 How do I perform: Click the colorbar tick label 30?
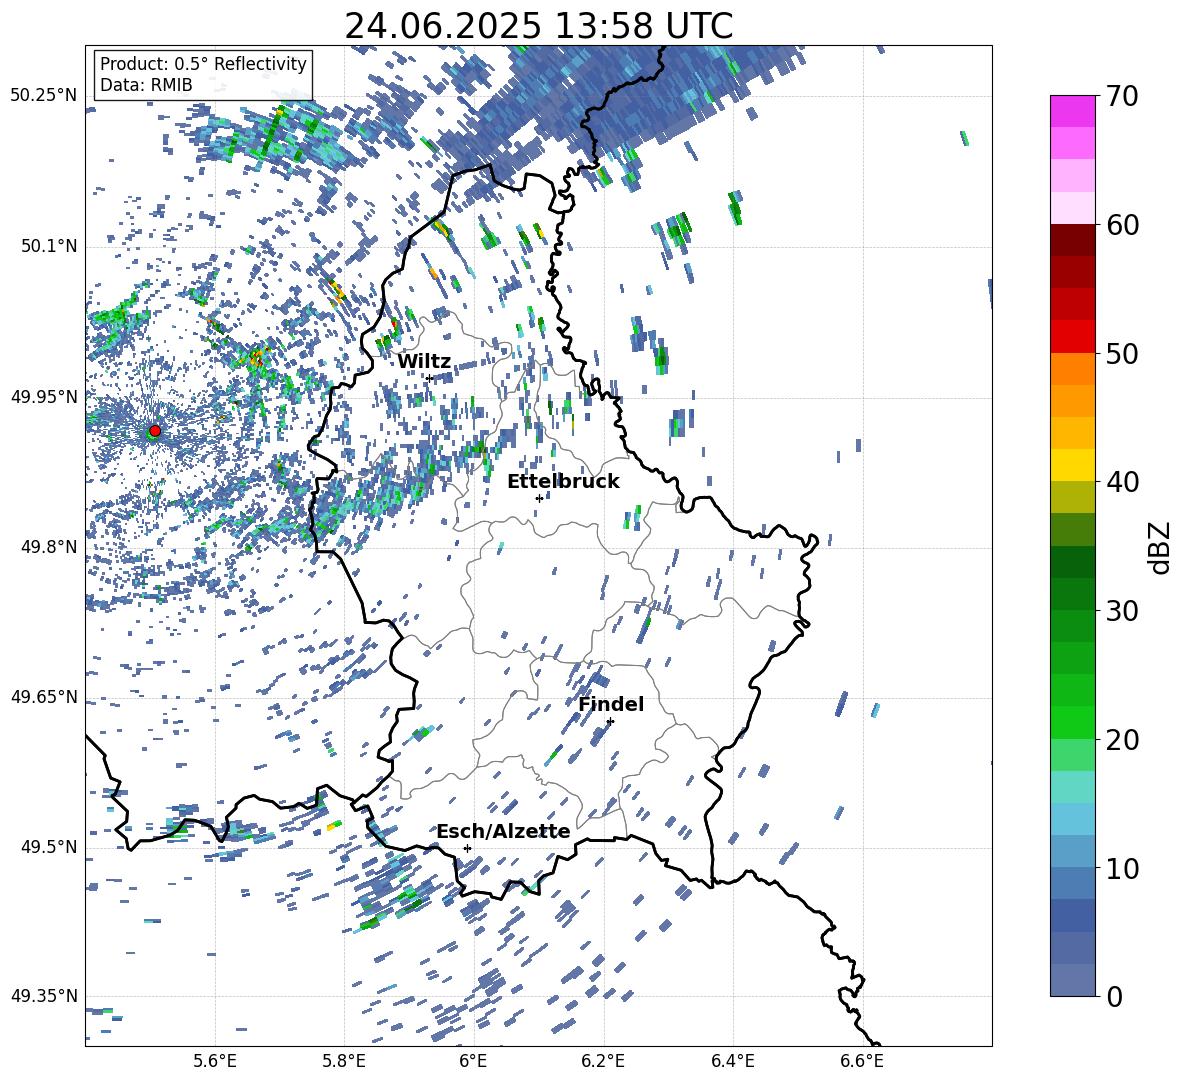1122,611
